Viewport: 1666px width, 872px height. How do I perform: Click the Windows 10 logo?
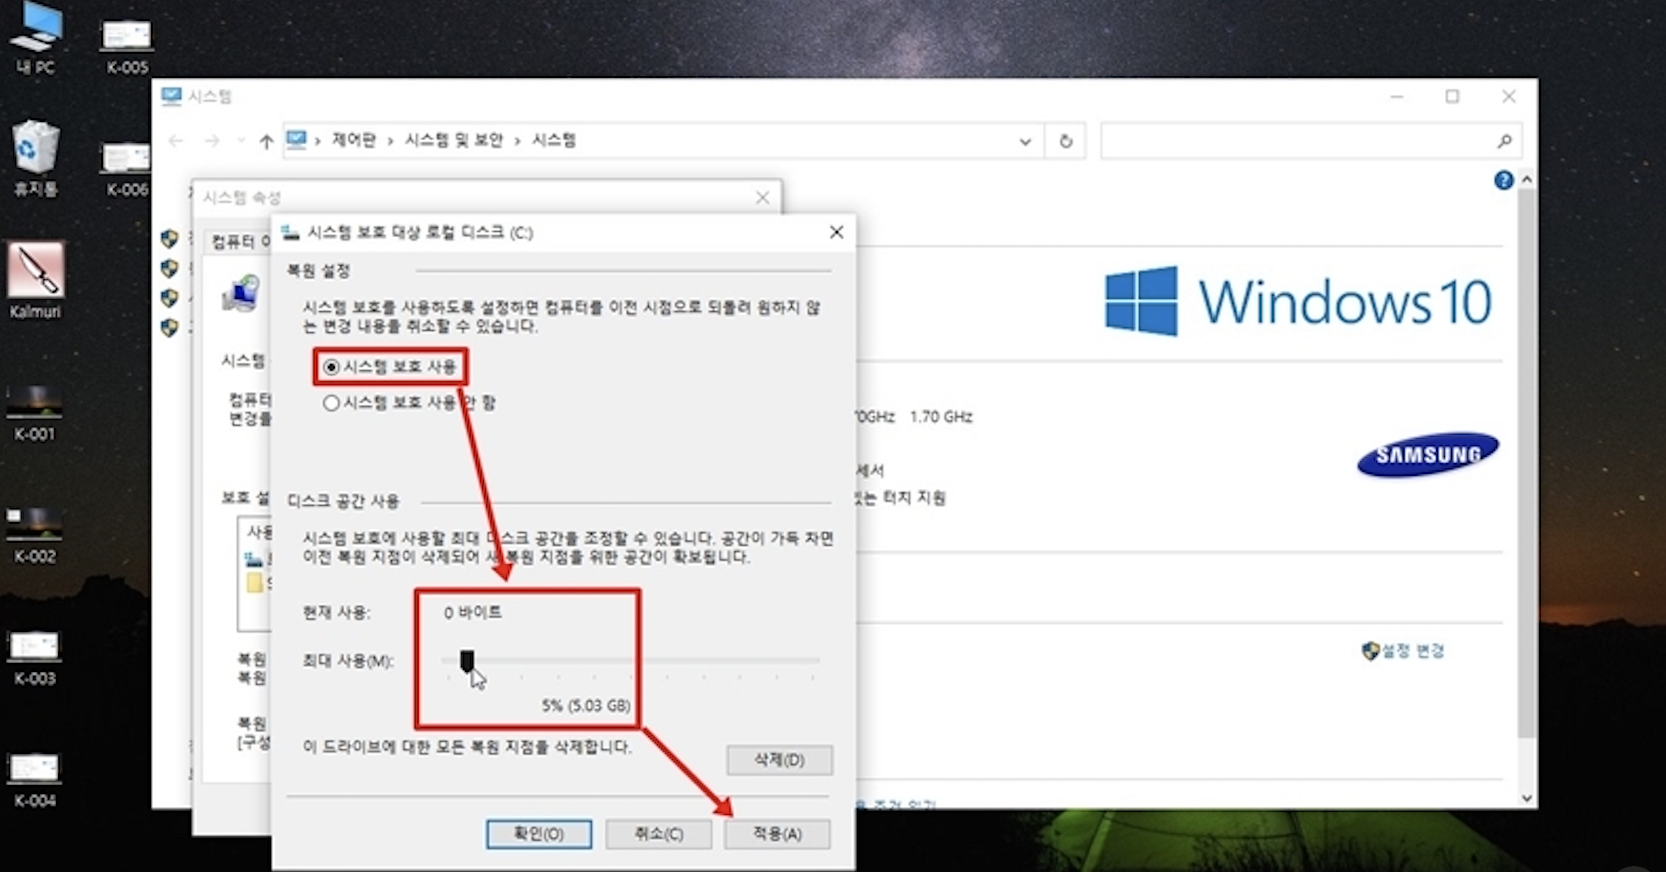[1298, 301]
